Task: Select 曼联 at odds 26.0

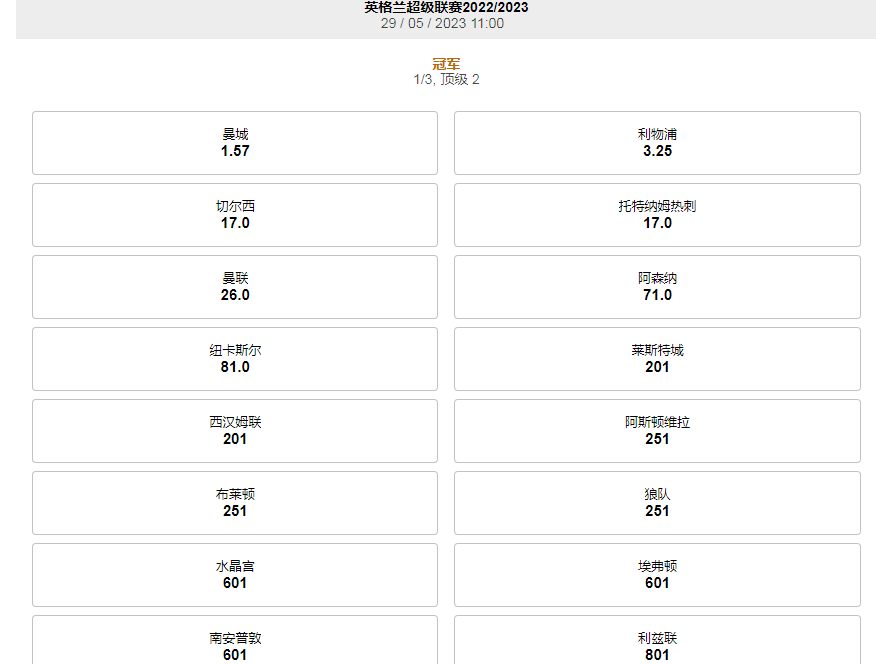Action: click(235, 287)
